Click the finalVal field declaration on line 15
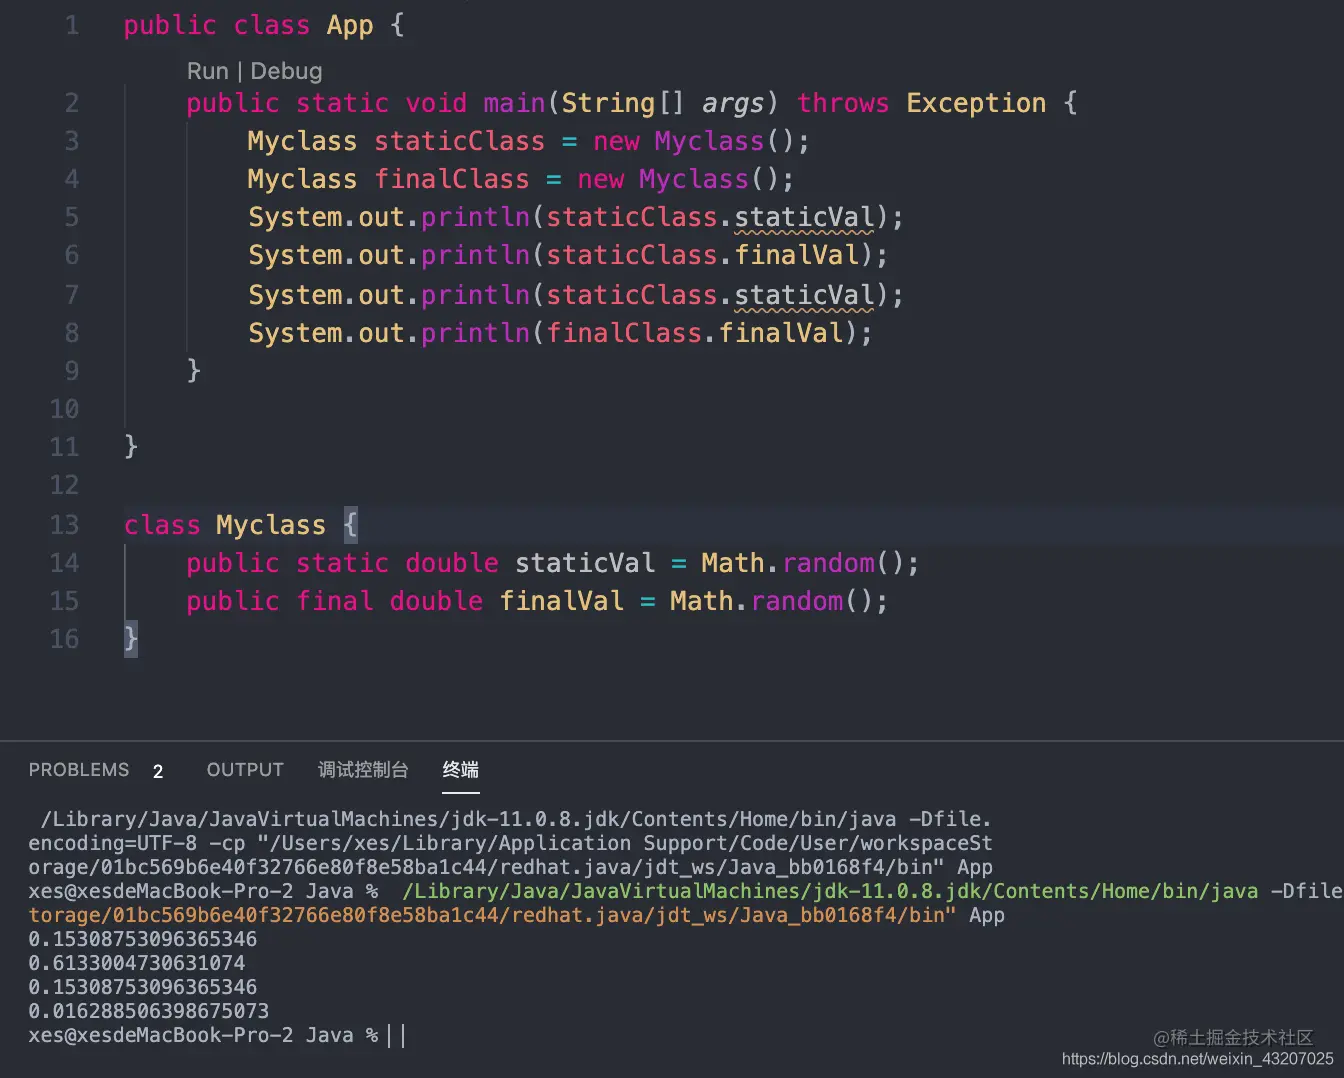The width and height of the screenshot is (1344, 1078). (x=562, y=601)
